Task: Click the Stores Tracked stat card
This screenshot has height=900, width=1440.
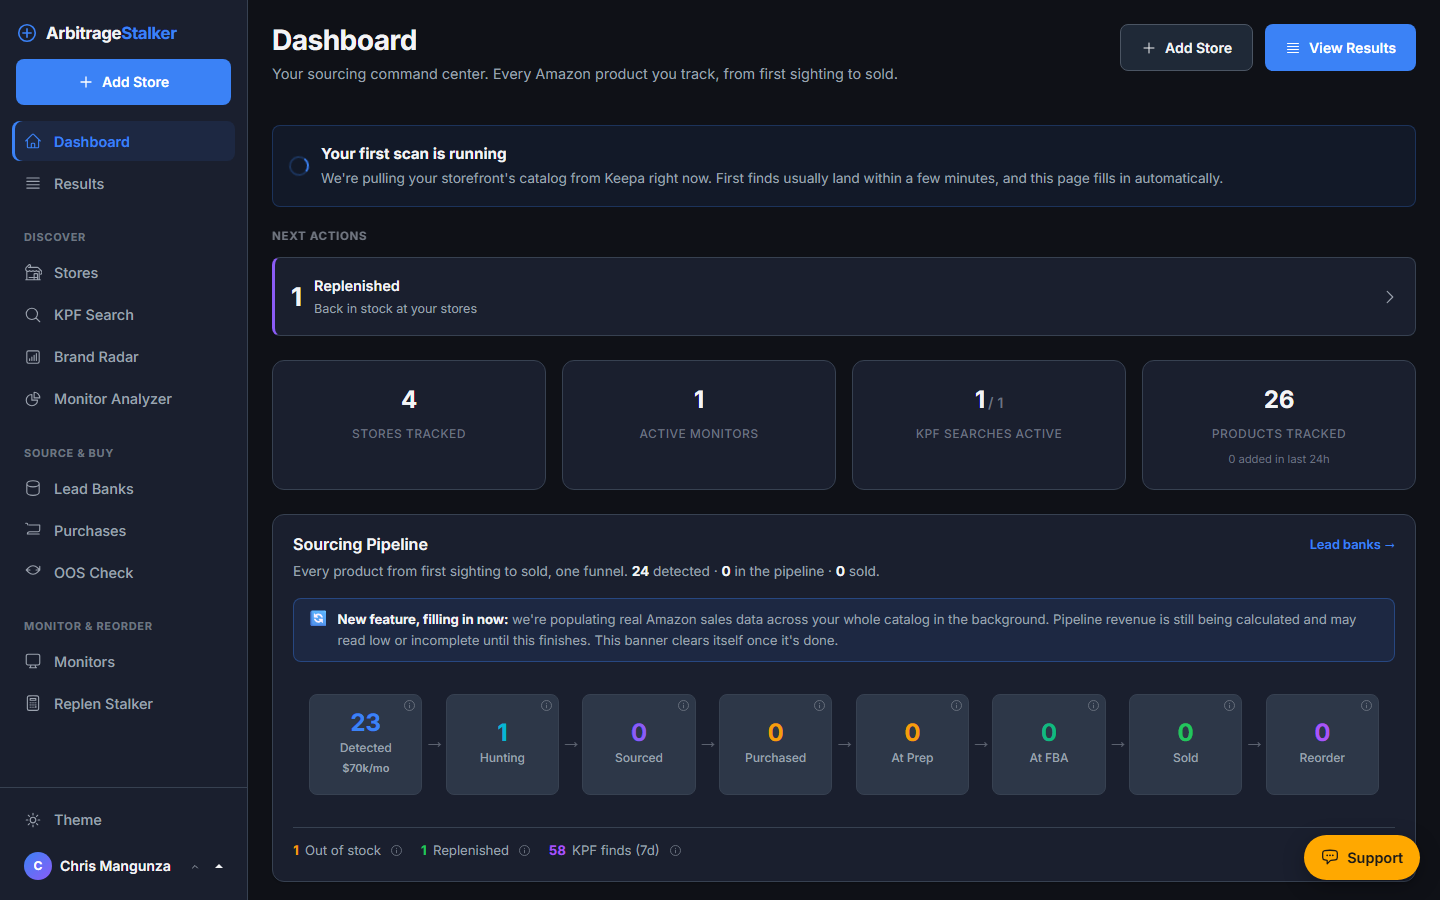Action: tap(409, 425)
